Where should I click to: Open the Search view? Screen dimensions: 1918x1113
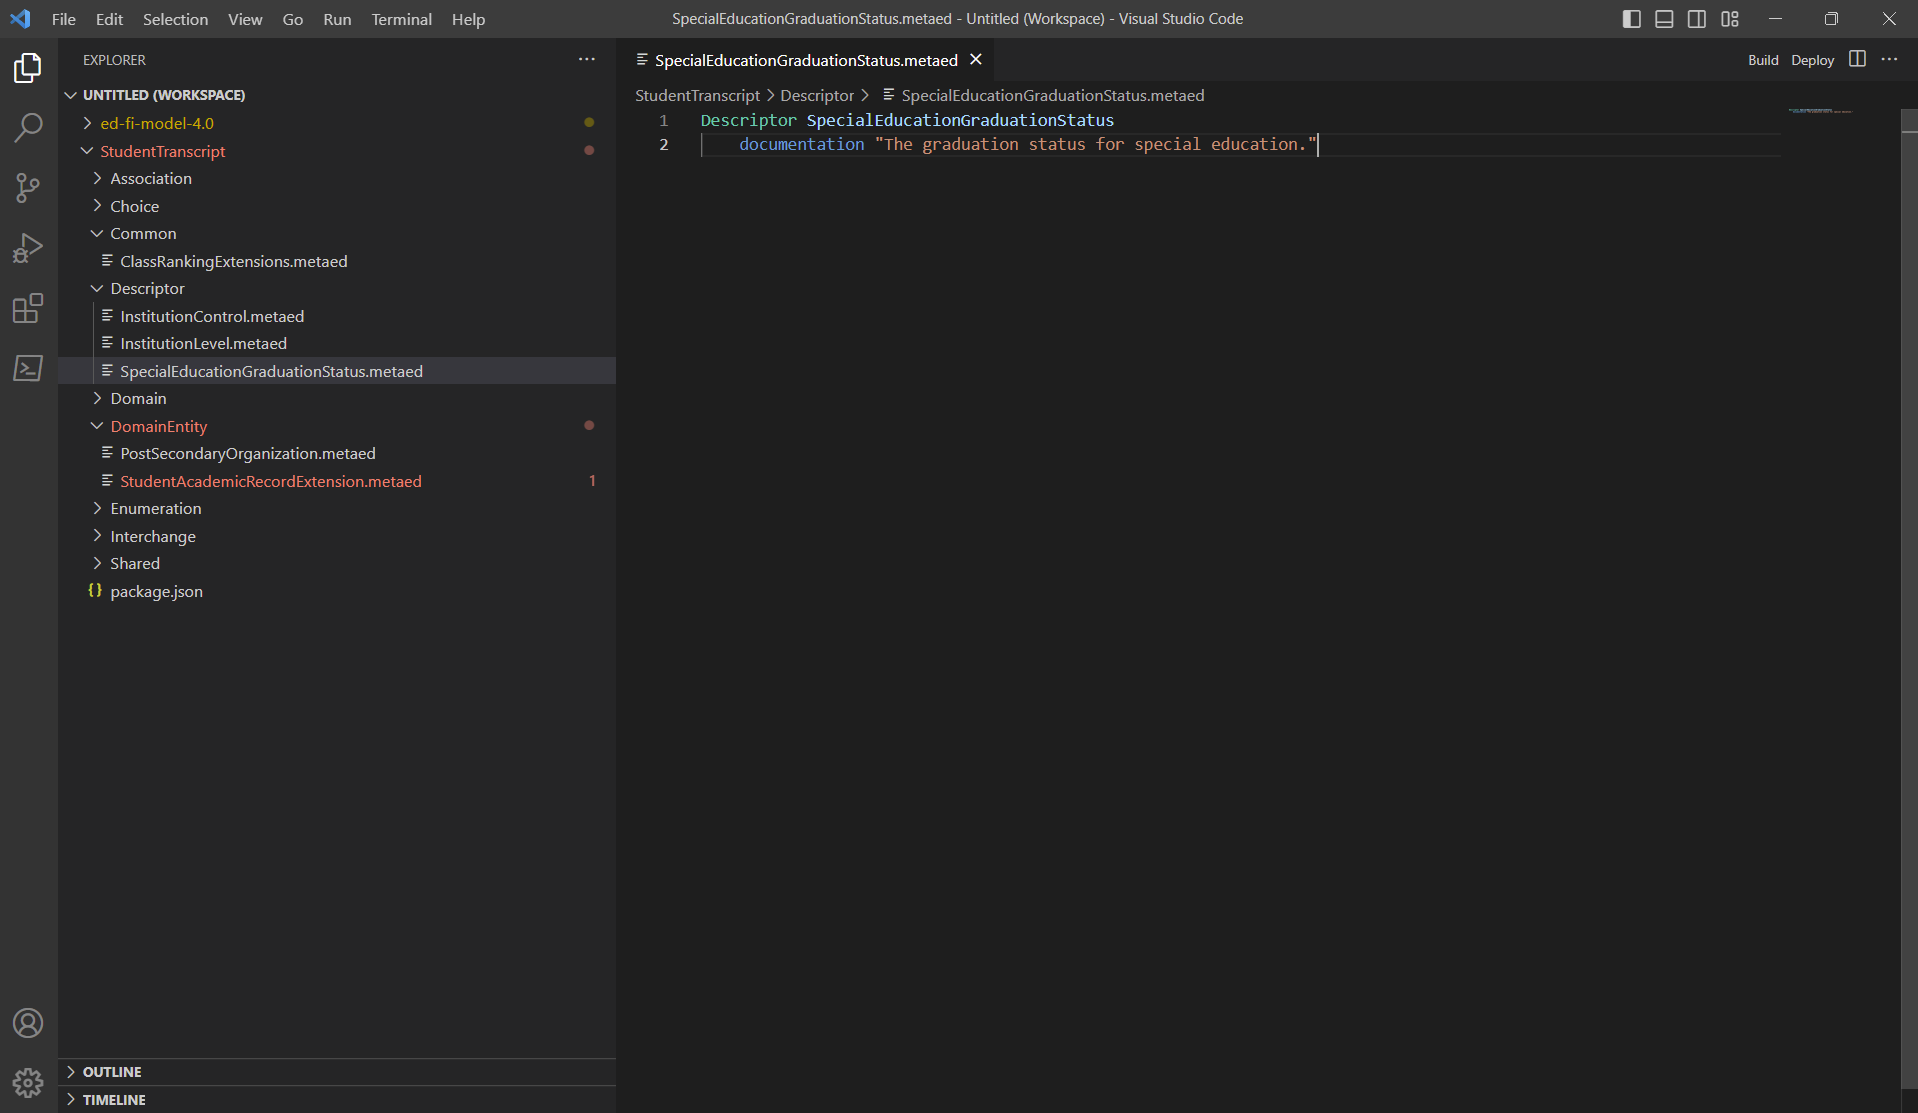click(x=28, y=127)
